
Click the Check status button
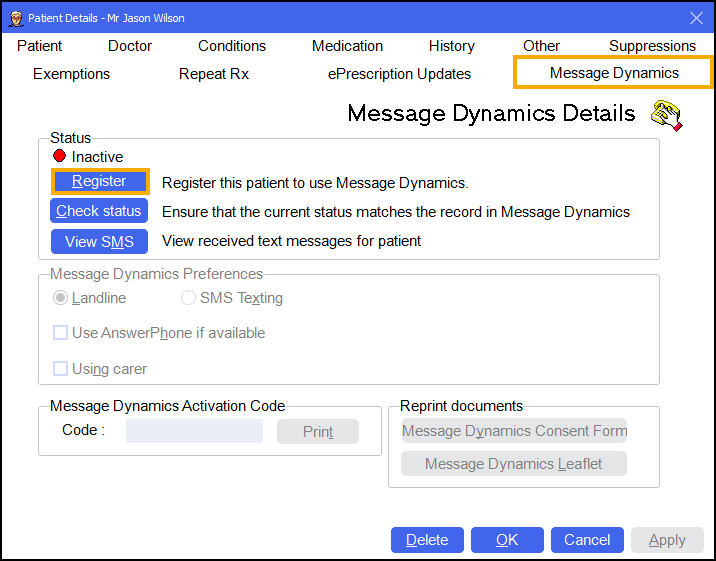coord(99,211)
